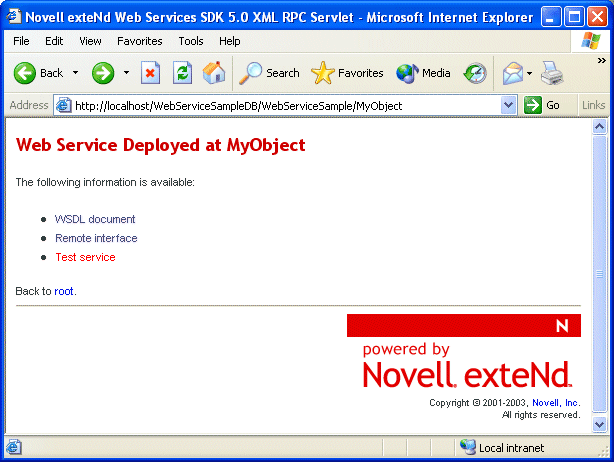The height and width of the screenshot is (462, 614).
Task: Expand the Mail dropdown arrow
Action: click(x=529, y=73)
